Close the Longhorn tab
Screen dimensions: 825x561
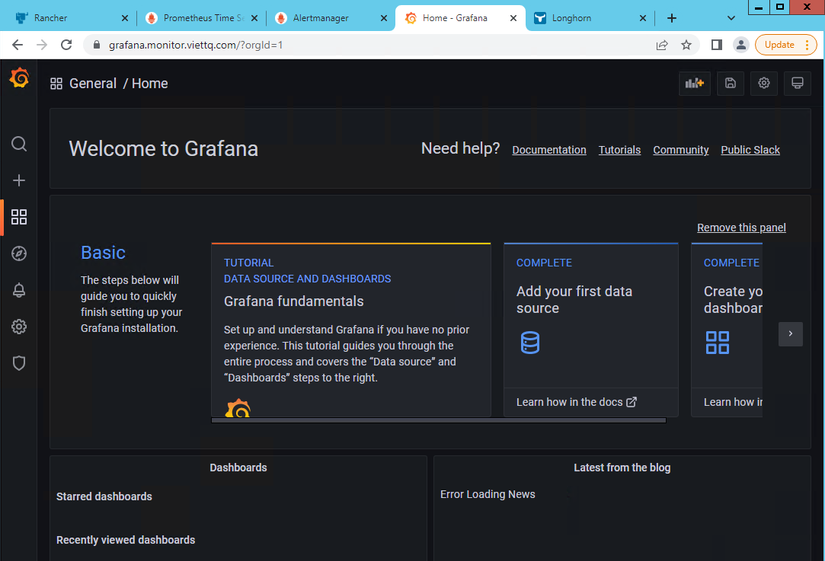click(642, 18)
